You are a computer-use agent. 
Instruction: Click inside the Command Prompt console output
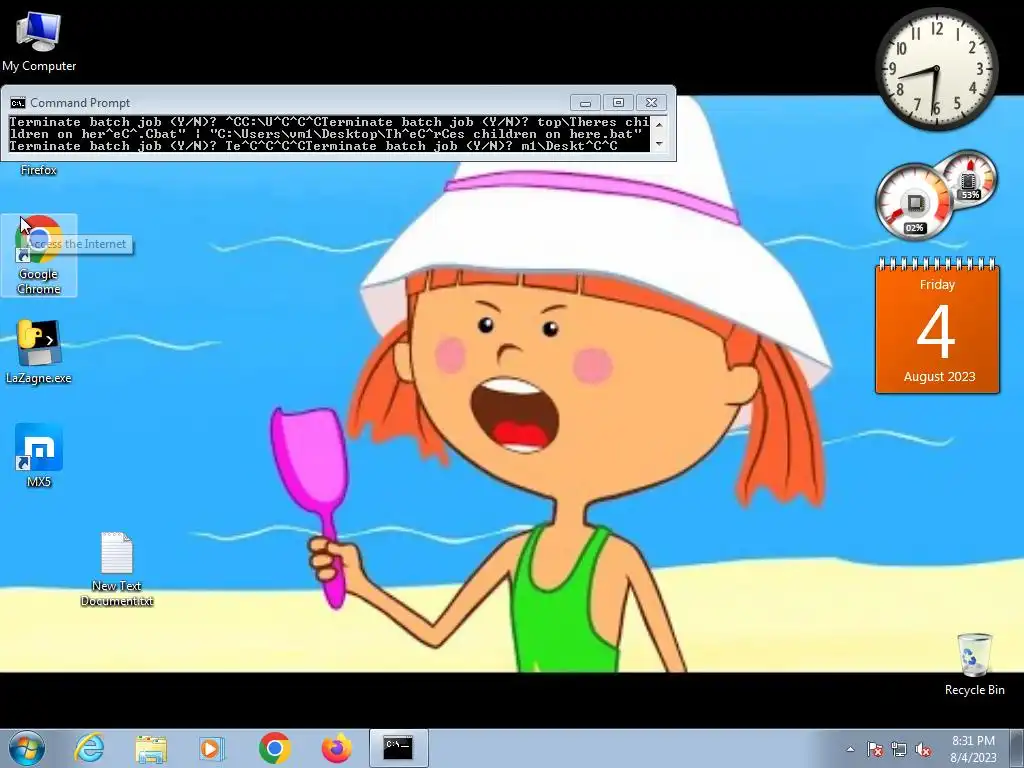pyautogui.click(x=330, y=134)
